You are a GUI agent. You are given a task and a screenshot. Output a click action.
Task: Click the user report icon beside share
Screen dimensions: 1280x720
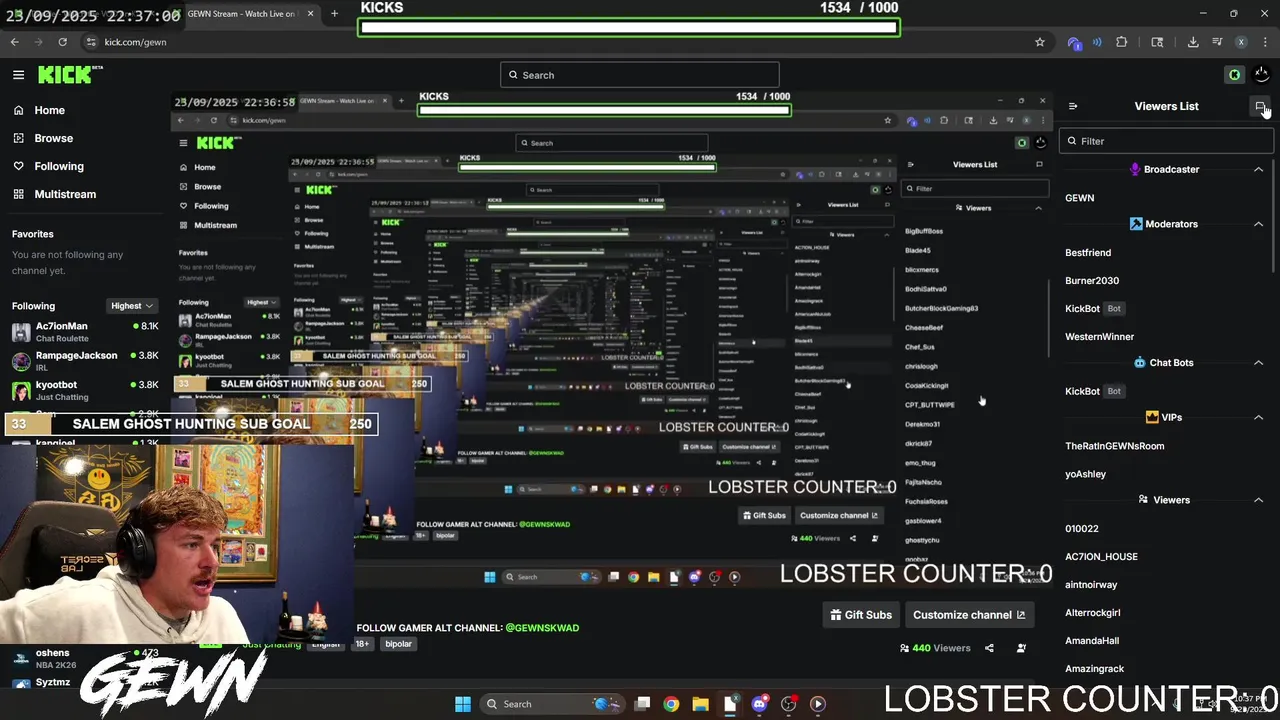[x=1021, y=648]
